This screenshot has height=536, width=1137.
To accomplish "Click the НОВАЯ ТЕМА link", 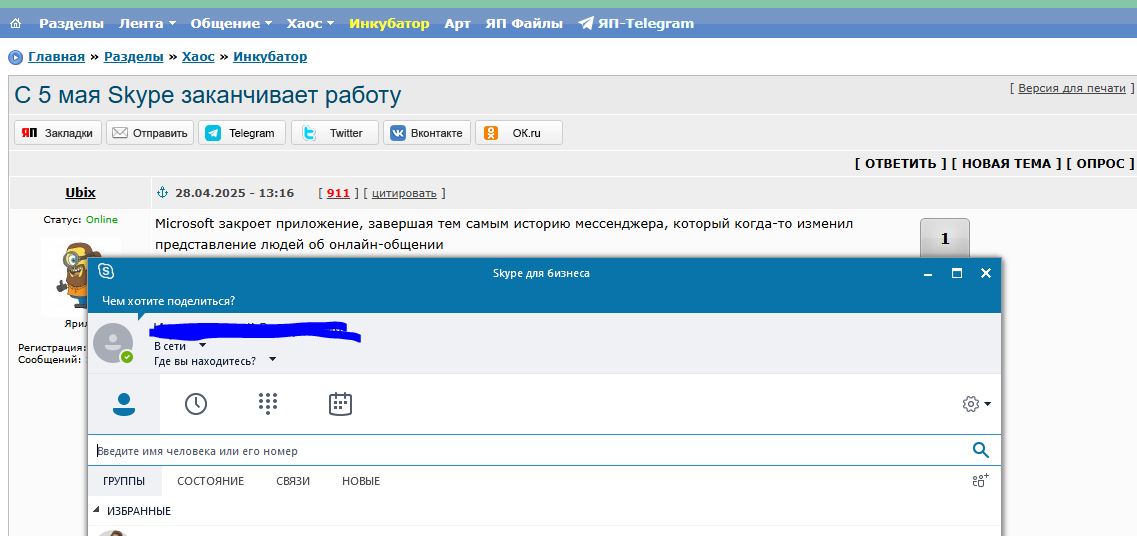I will pos(1006,163).
